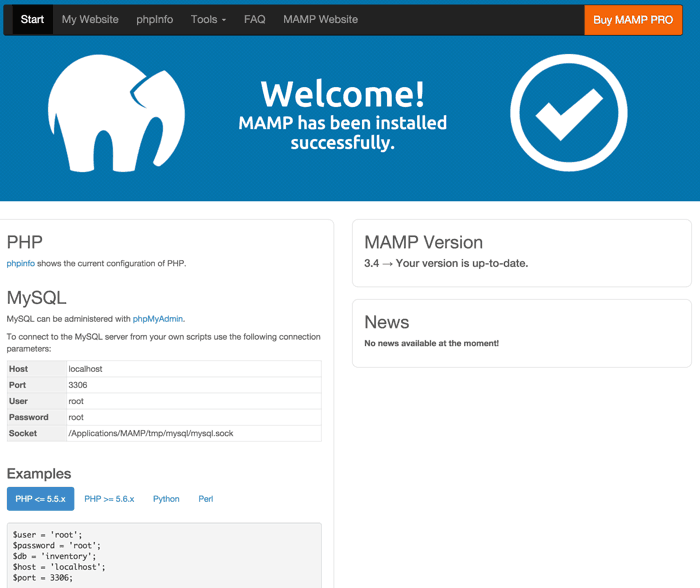Image resolution: width=700 pixels, height=588 pixels.
Task: Visit MAMP Website from navbar
Action: point(321,20)
